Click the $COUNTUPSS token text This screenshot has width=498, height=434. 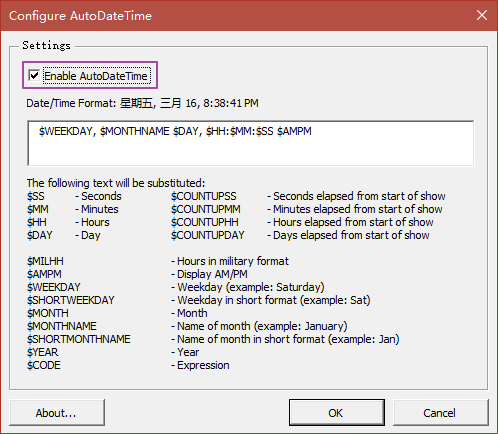204,196
